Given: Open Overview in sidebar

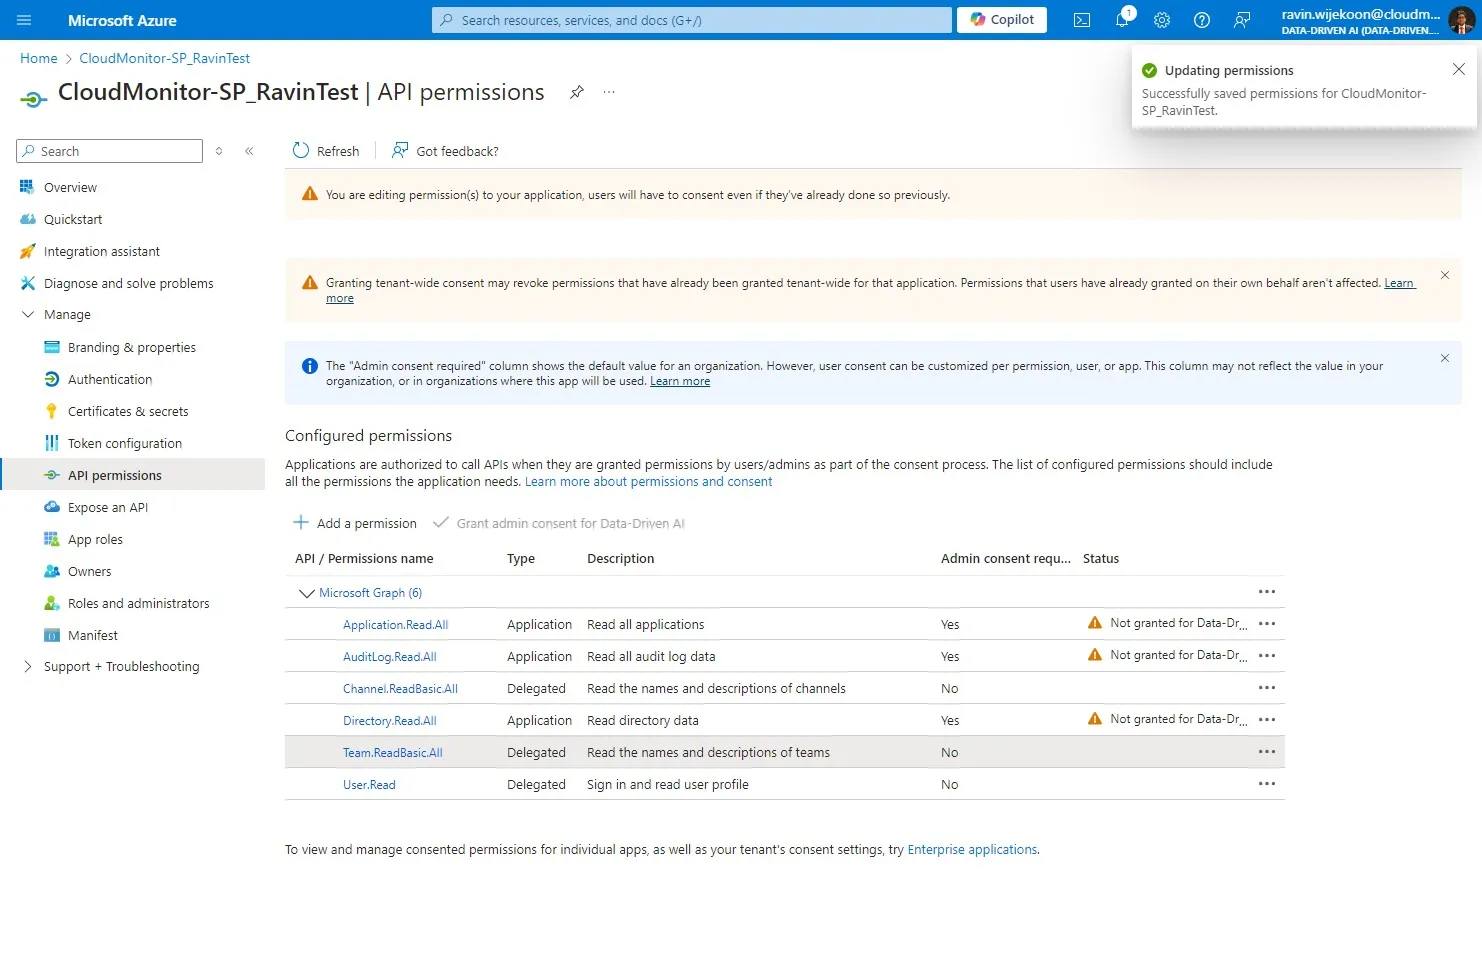Looking at the screenshot, I should click(x=70, y=187).
